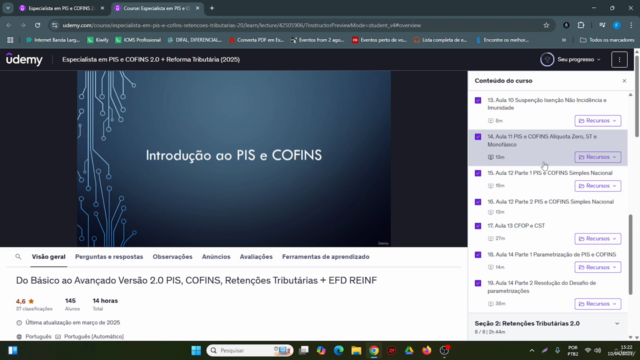
Task: Open the Recursos dropdown for lecture 17
Action: [598, 238]
